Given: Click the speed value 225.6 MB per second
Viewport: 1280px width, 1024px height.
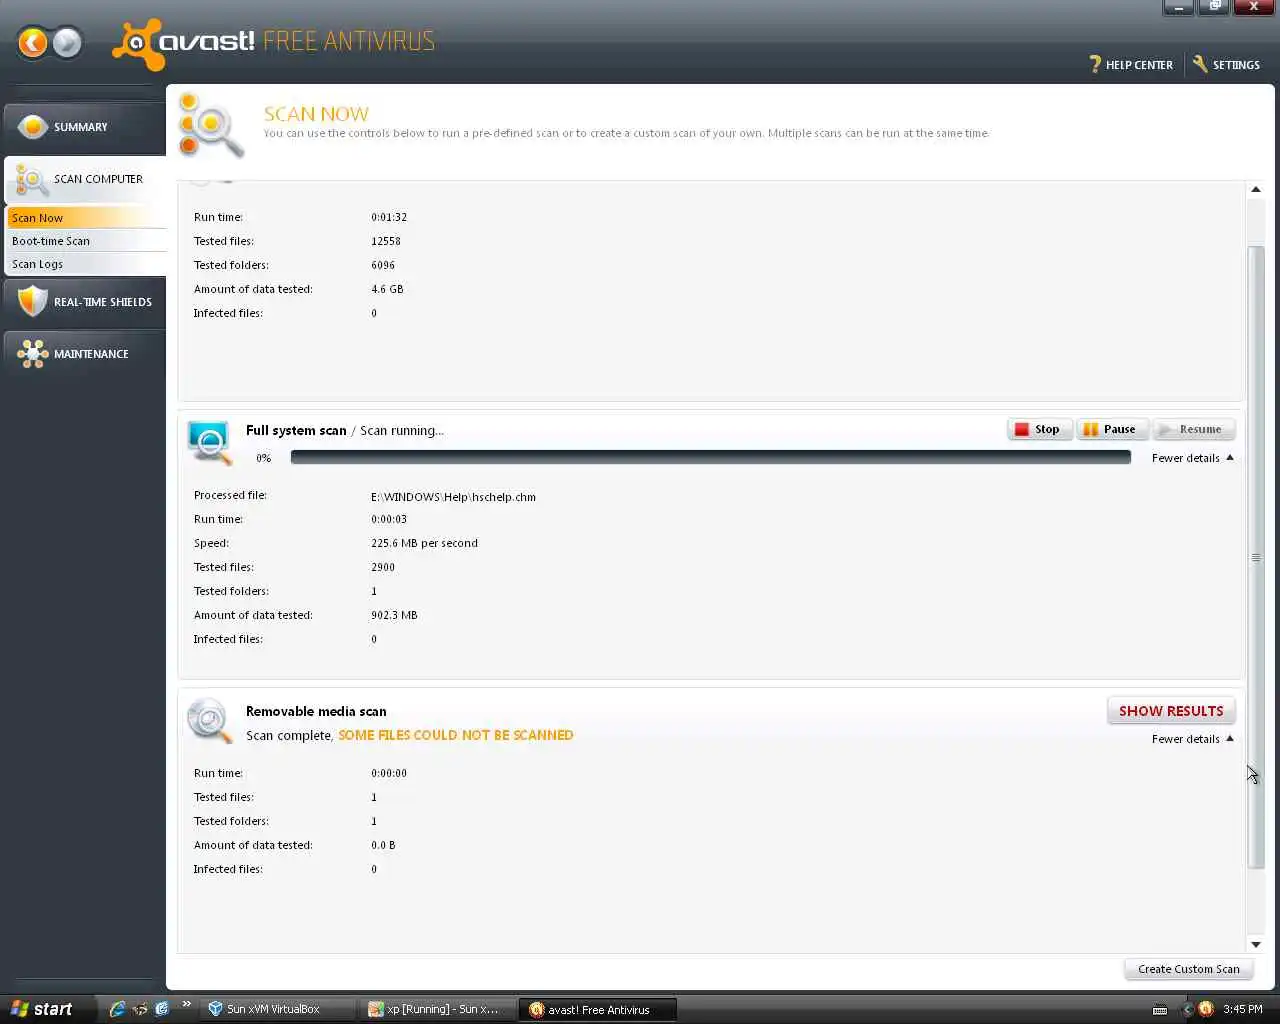Looking at the screenshot, I should (424, 543).
